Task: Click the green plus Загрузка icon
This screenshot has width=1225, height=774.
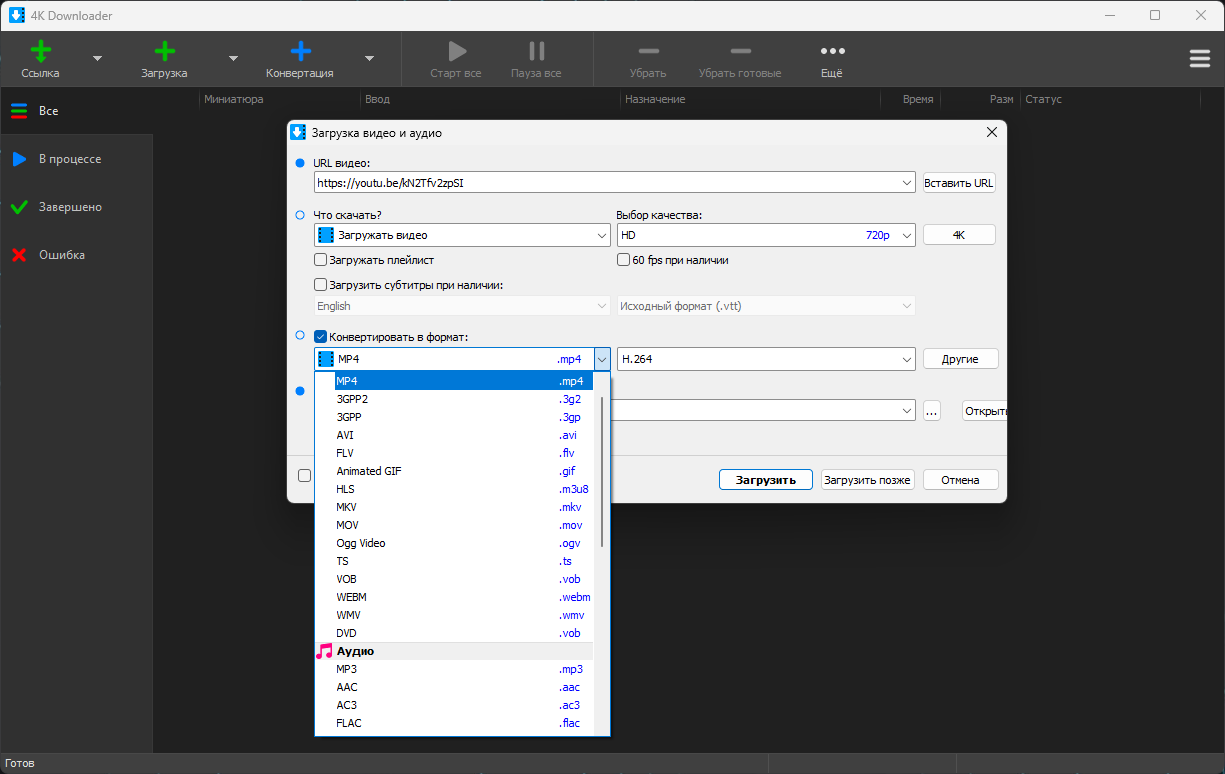Action: click(x=165, y=51)
